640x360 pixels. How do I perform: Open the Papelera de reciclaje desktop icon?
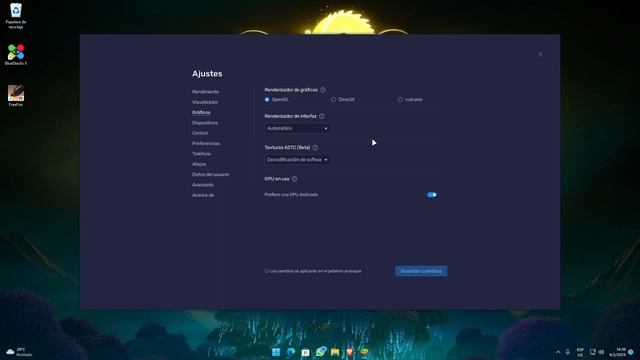(x=16, y=16)
